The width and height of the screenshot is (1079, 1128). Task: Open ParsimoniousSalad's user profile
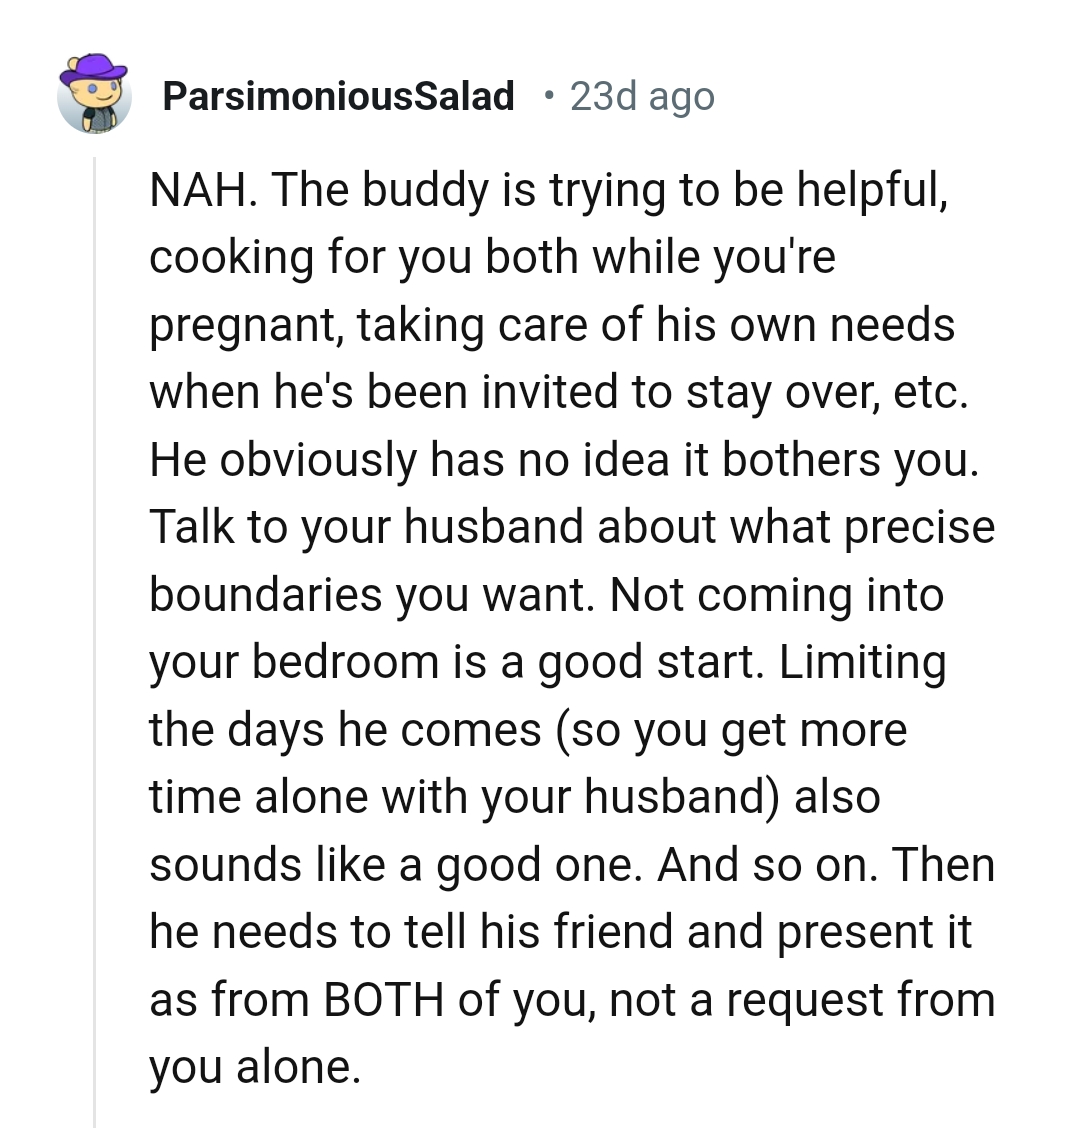click(x=340, y=95)
